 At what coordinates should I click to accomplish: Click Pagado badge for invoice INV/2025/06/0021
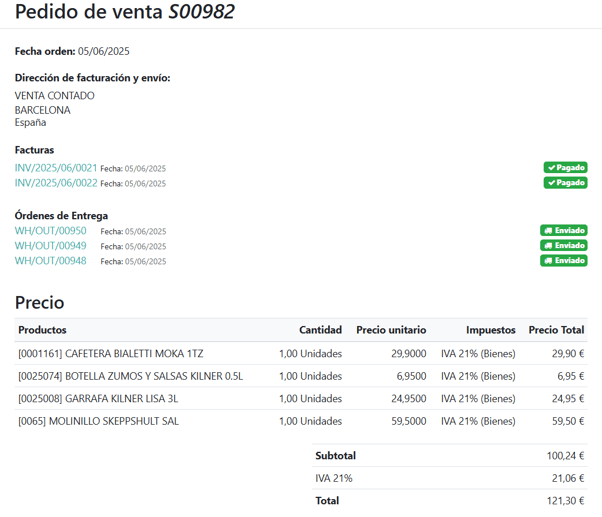pyautogui.click(x=565, y=168)
